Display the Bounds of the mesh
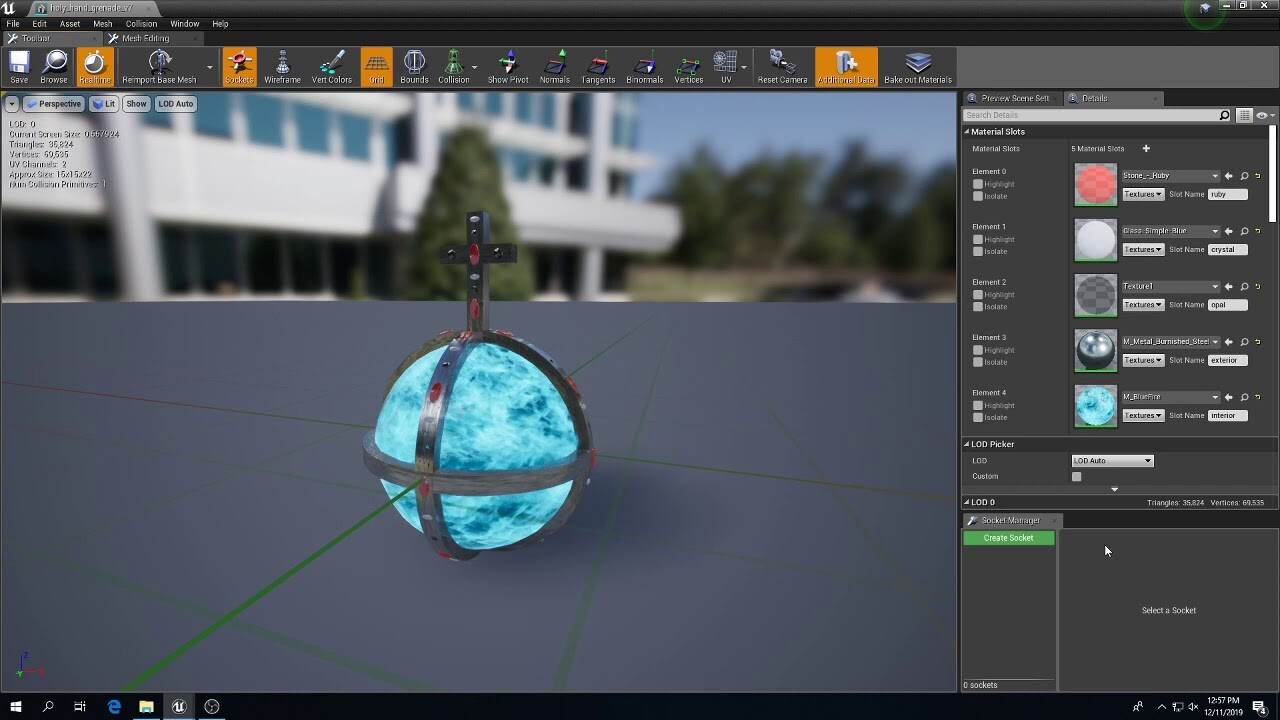This screenshot has height=720, width=1280. [x=414, y=66]
